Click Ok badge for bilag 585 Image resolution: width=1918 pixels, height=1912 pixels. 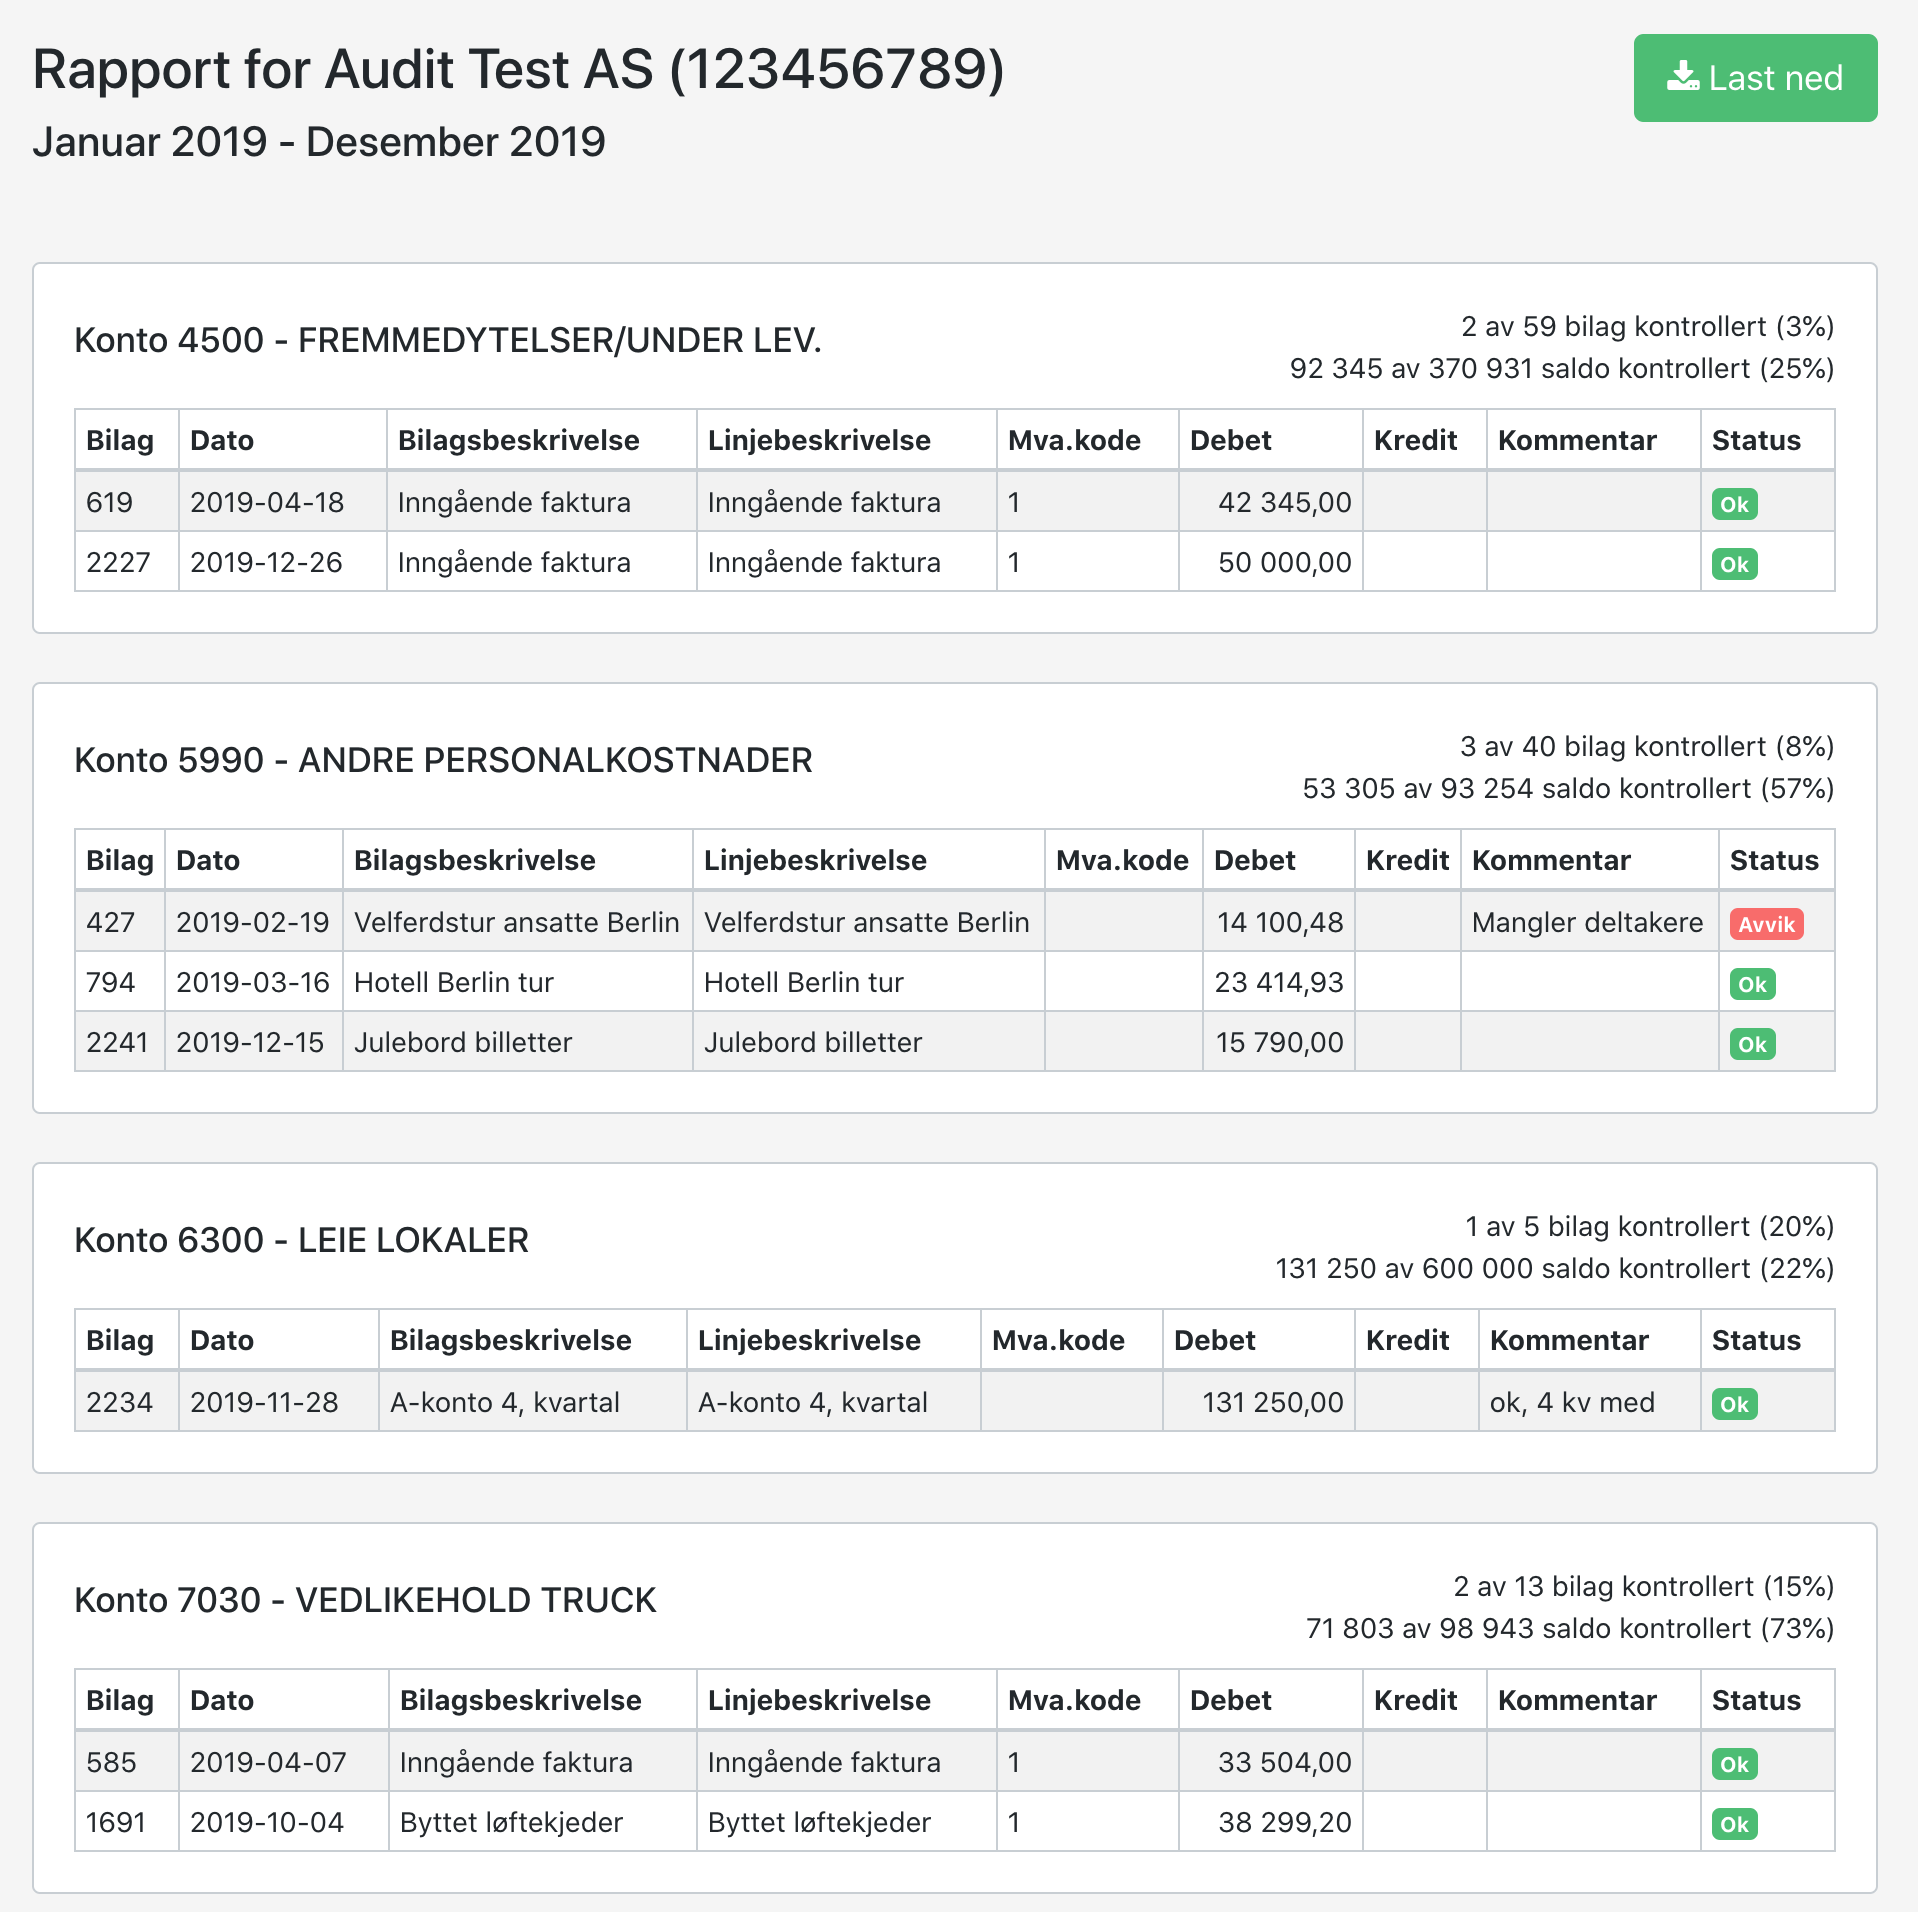coord(1734,1764)
